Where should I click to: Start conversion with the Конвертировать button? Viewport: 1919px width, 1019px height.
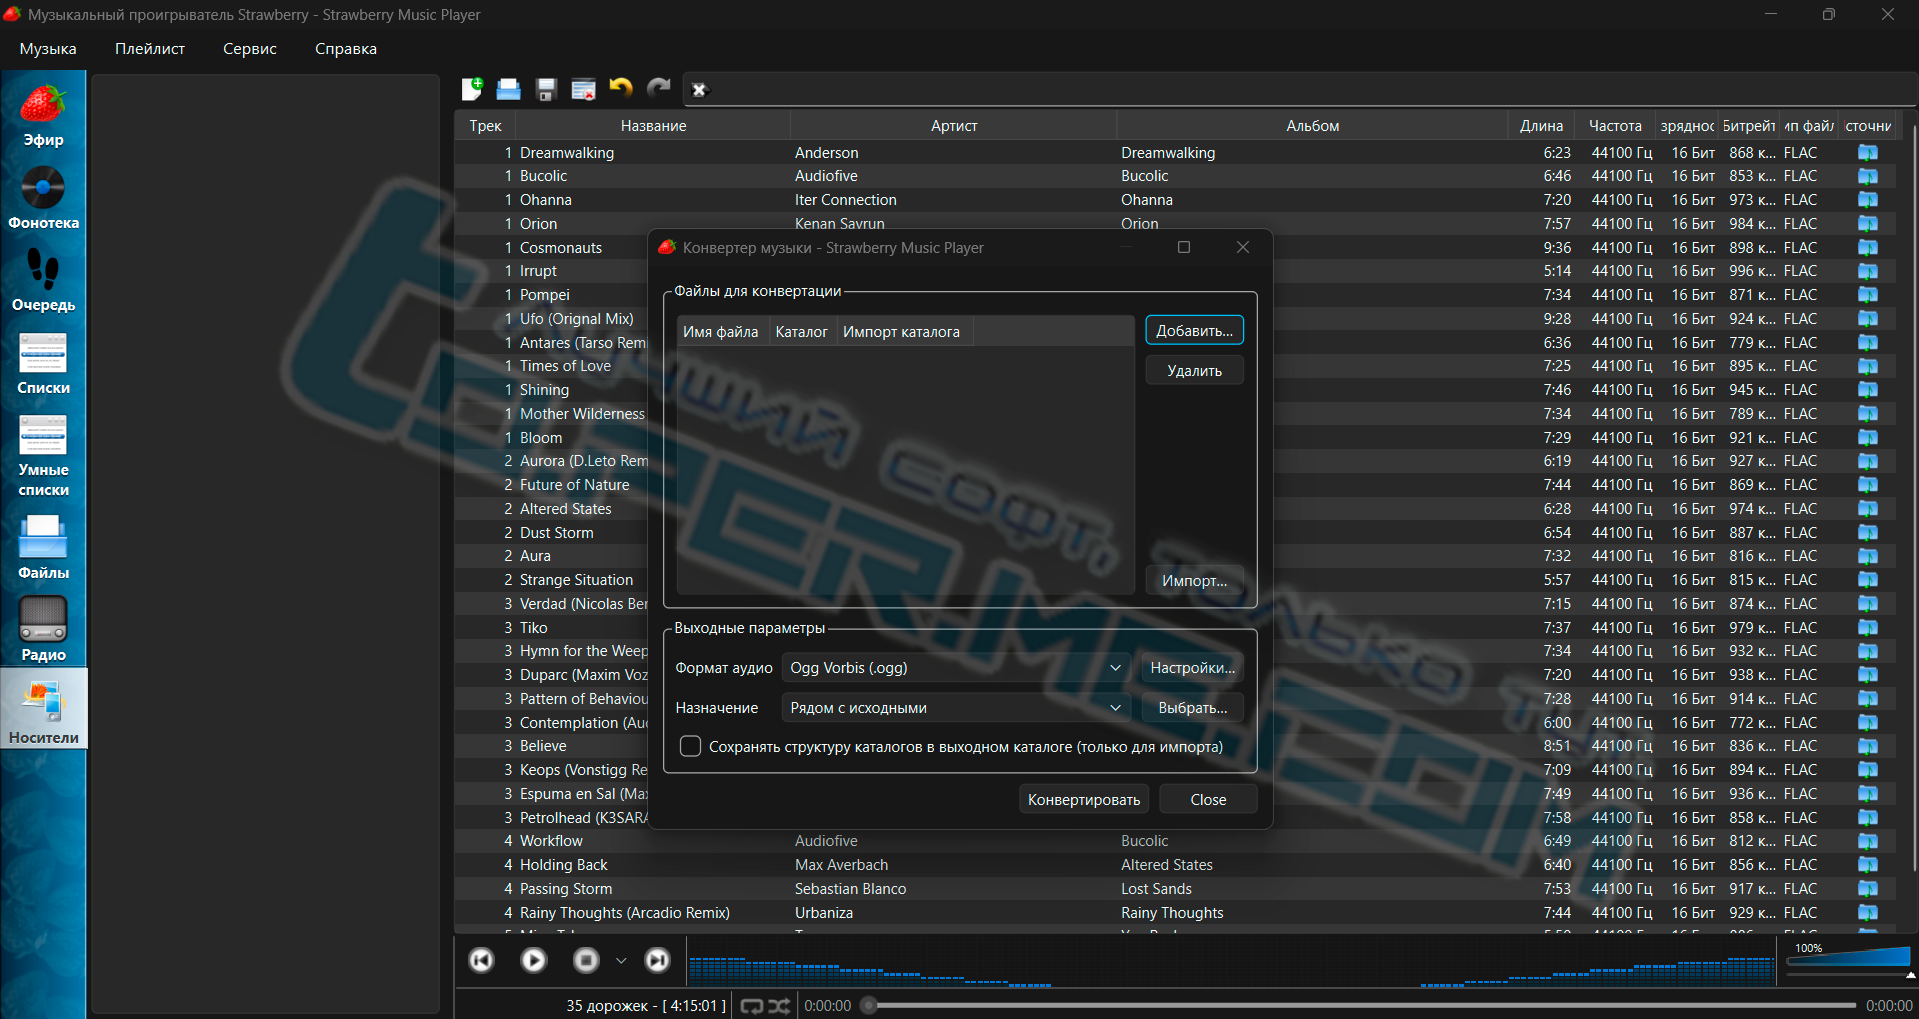coord(1084,800)
